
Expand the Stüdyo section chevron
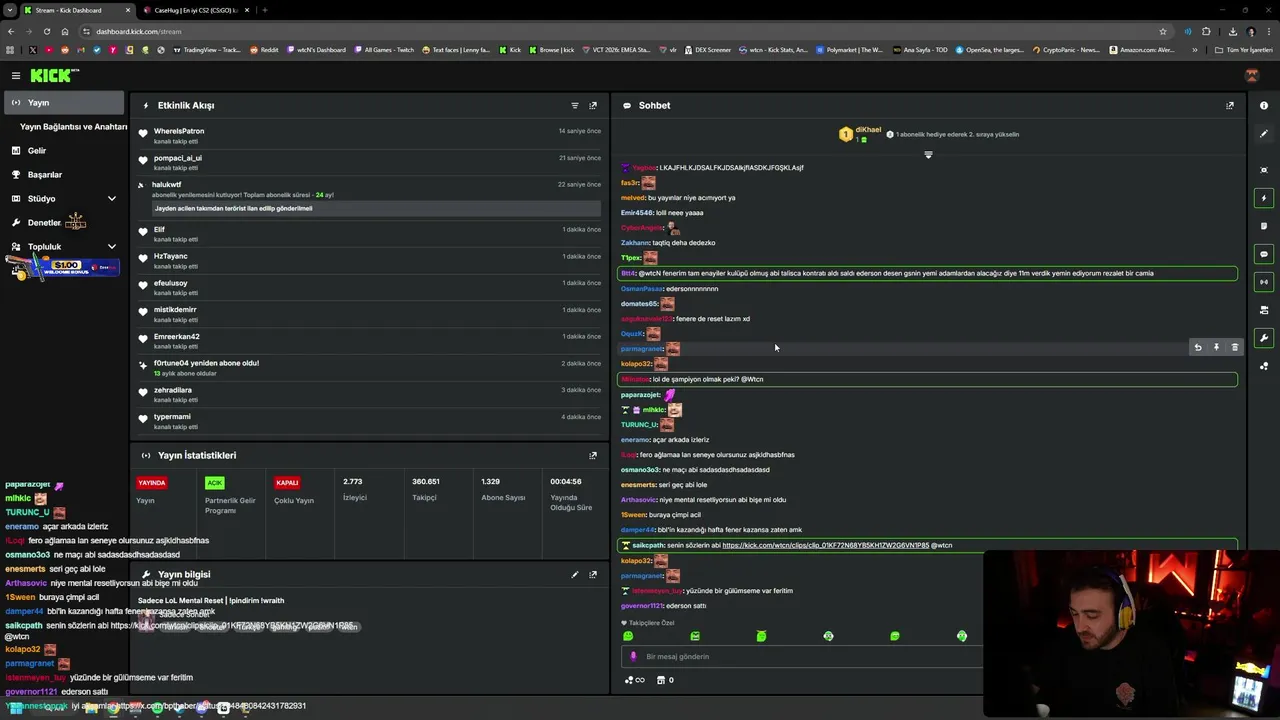(x=111, y=198)
